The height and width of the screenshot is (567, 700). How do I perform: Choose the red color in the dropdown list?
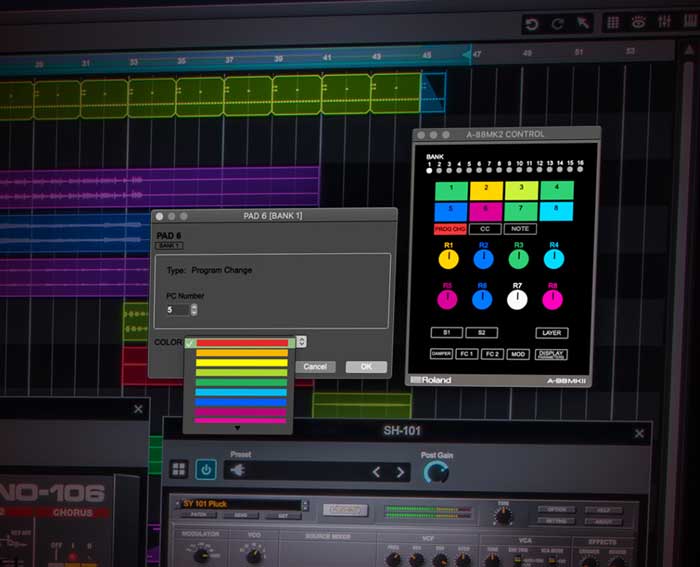click(x=242, y=343)
